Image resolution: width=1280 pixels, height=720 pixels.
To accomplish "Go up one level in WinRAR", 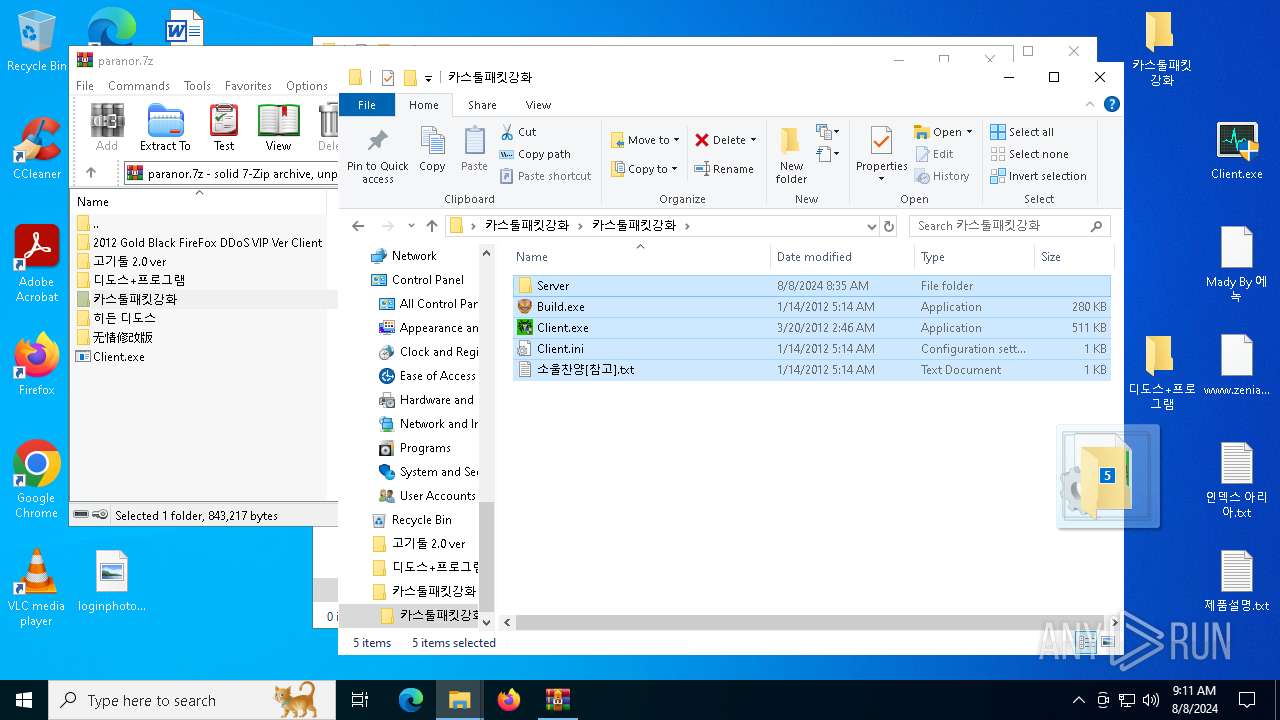I will [91, 173].
